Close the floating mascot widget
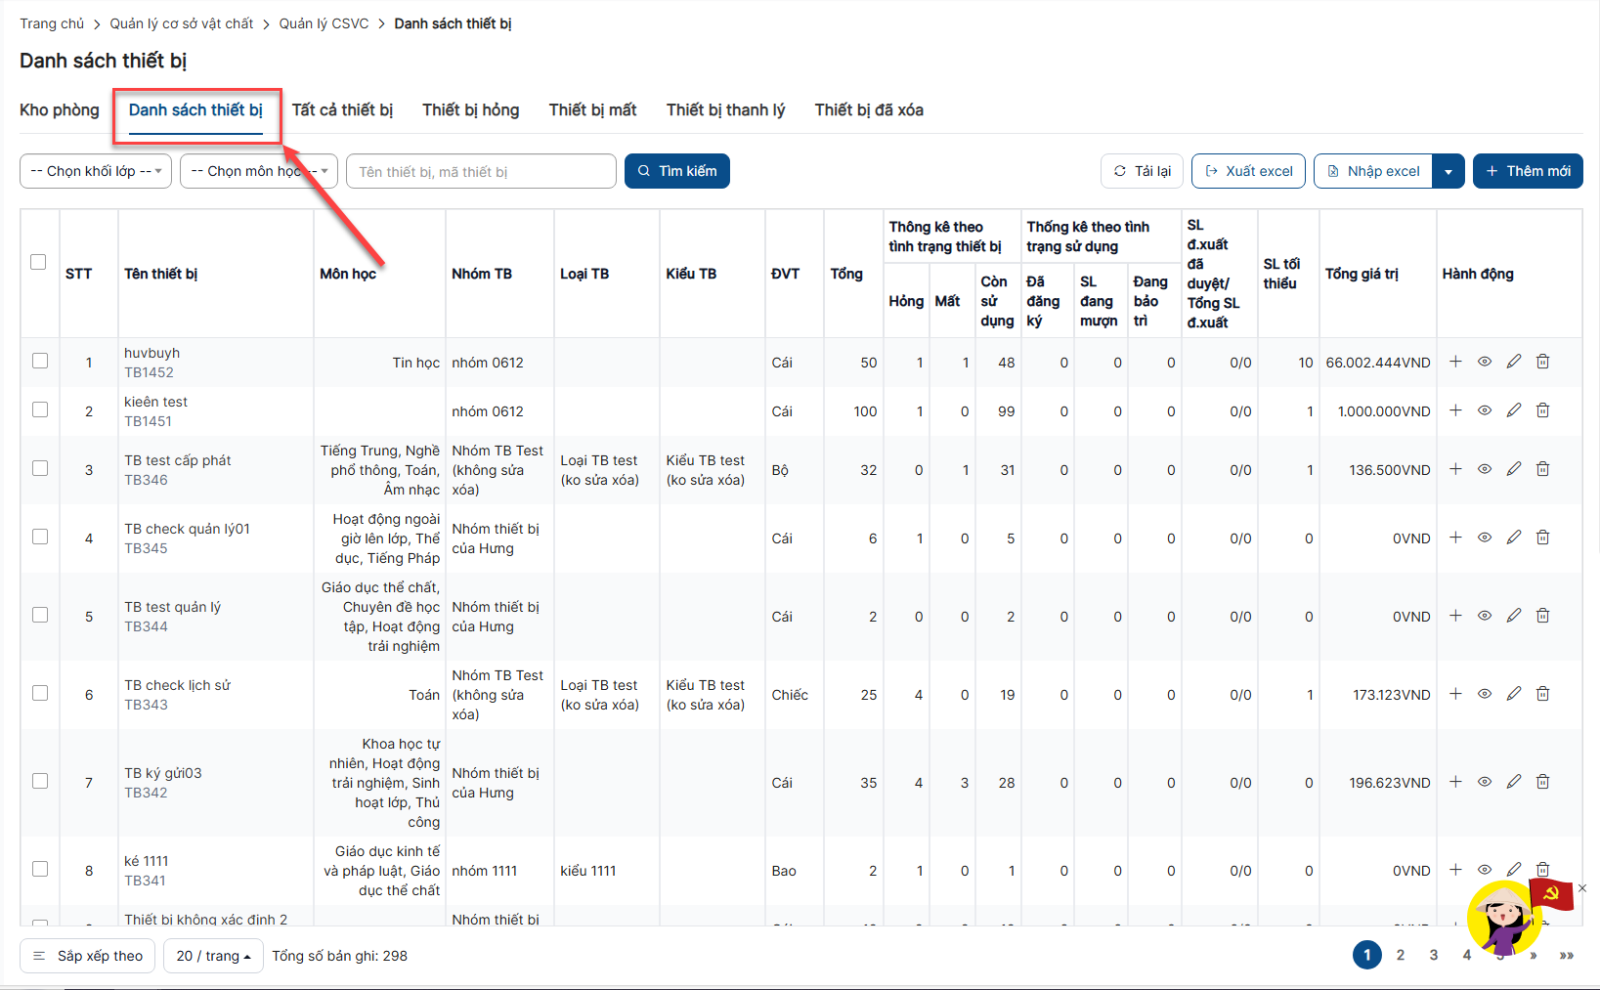 (x=1582, y=888)
